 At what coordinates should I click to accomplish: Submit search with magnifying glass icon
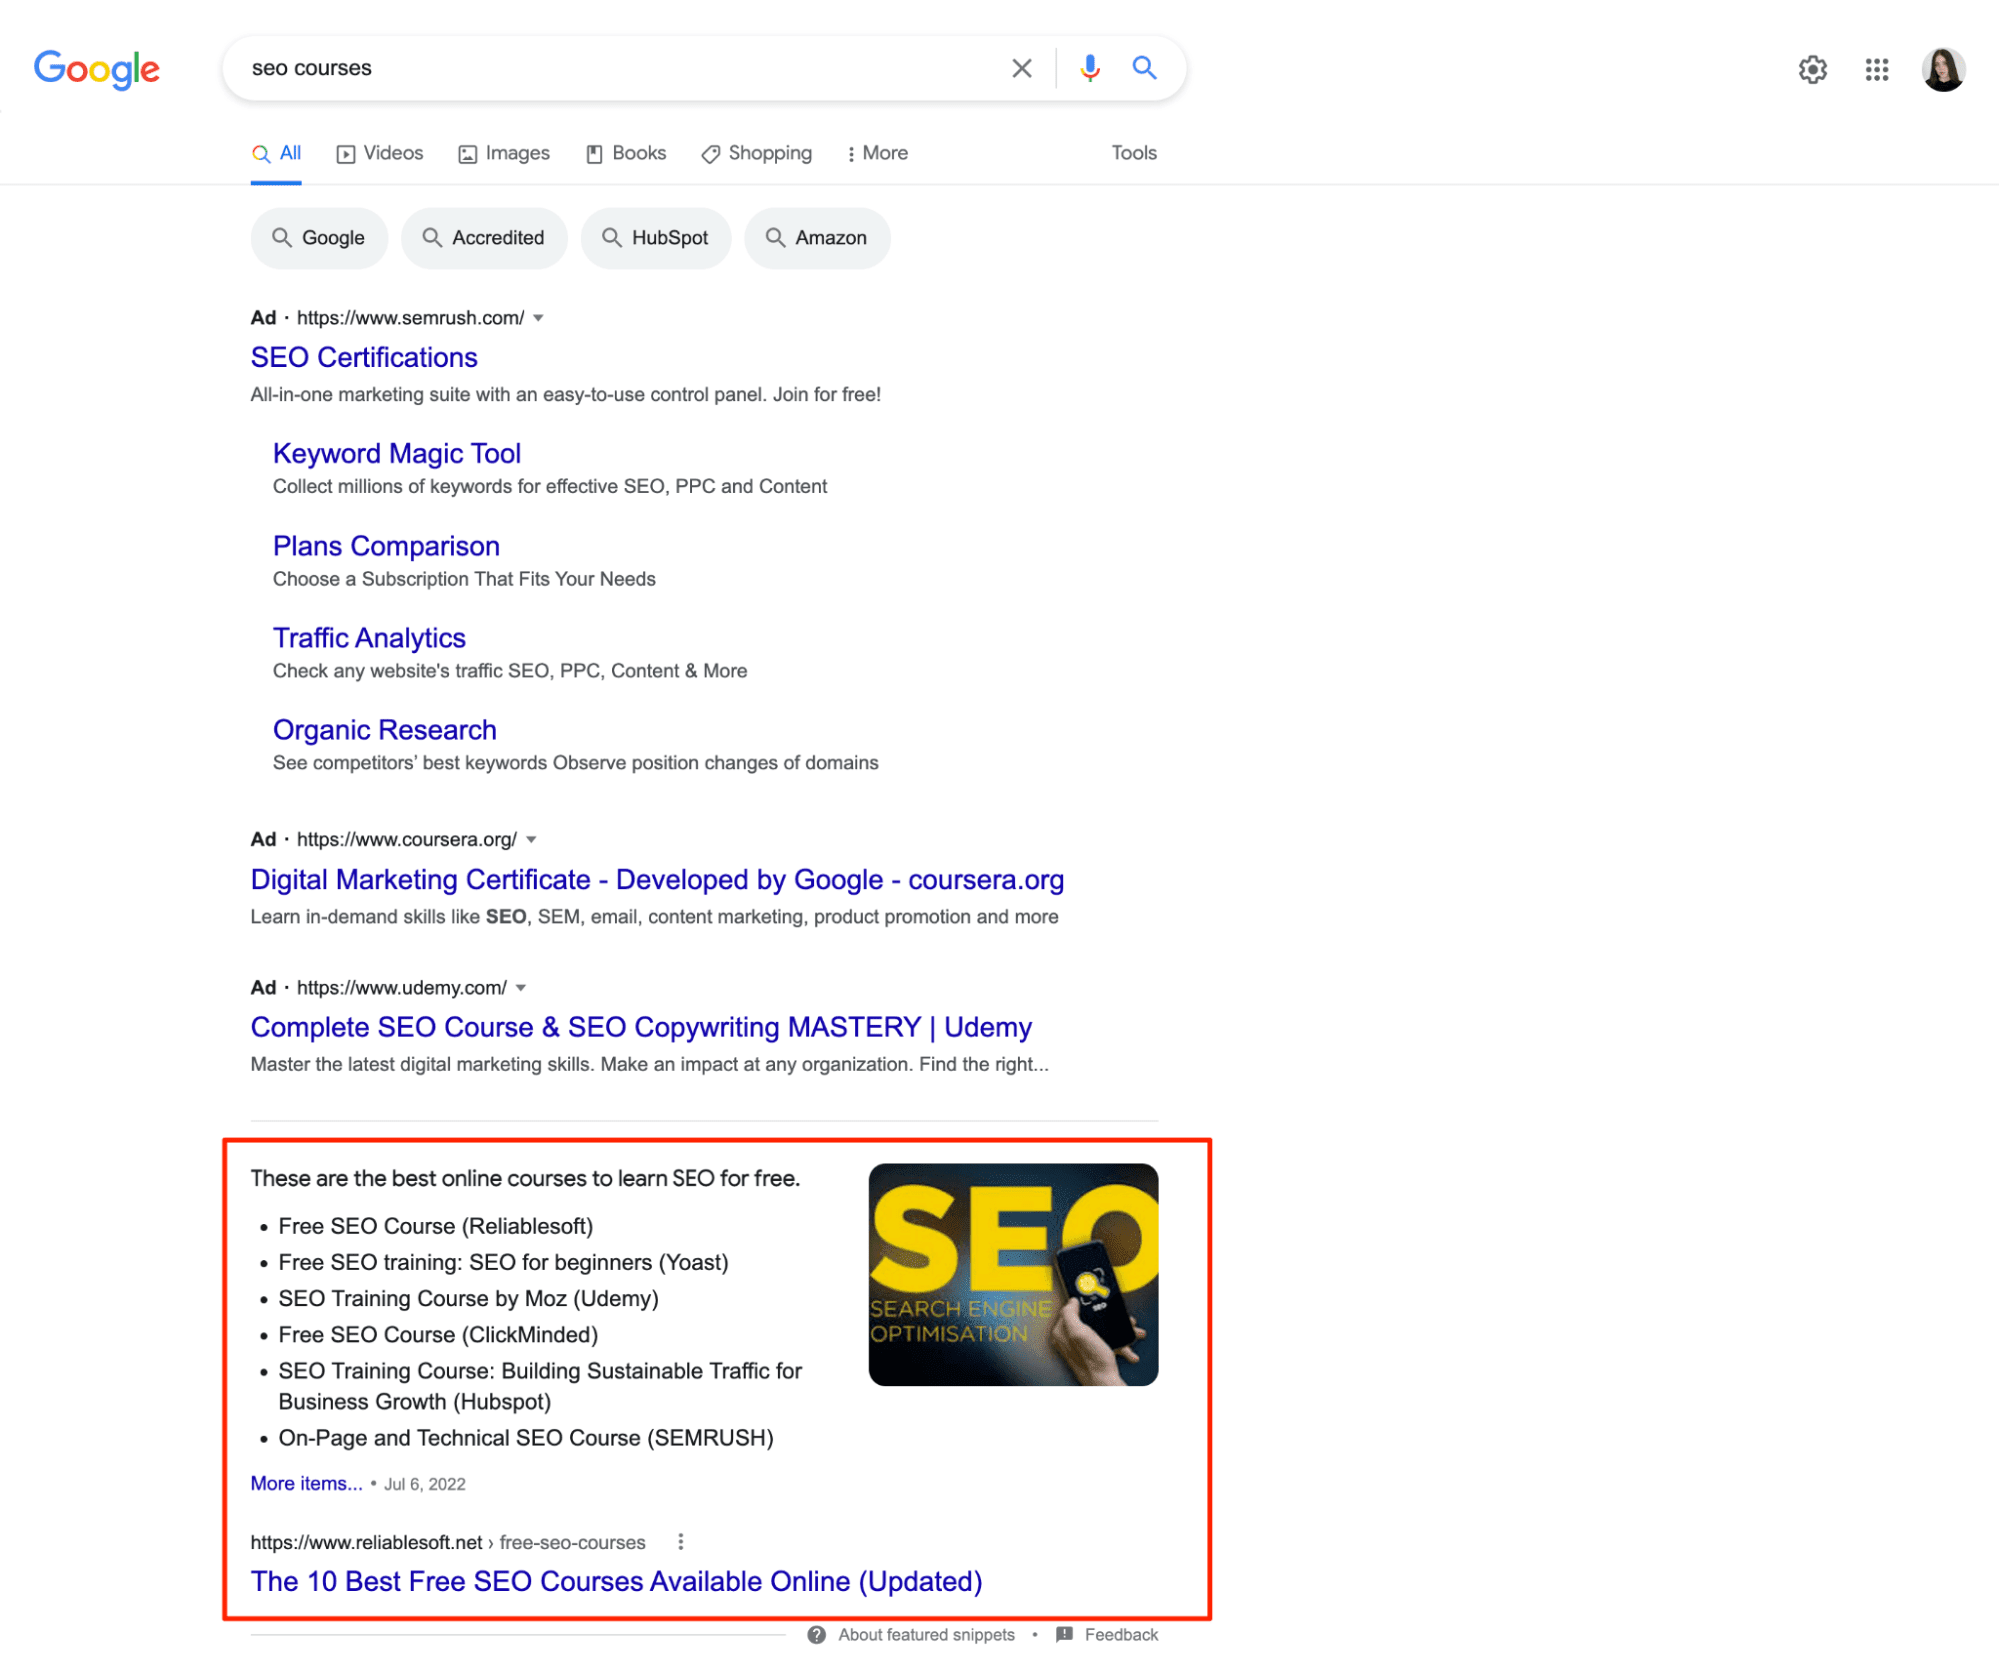pyautogui.click(x=1144, y=68)
